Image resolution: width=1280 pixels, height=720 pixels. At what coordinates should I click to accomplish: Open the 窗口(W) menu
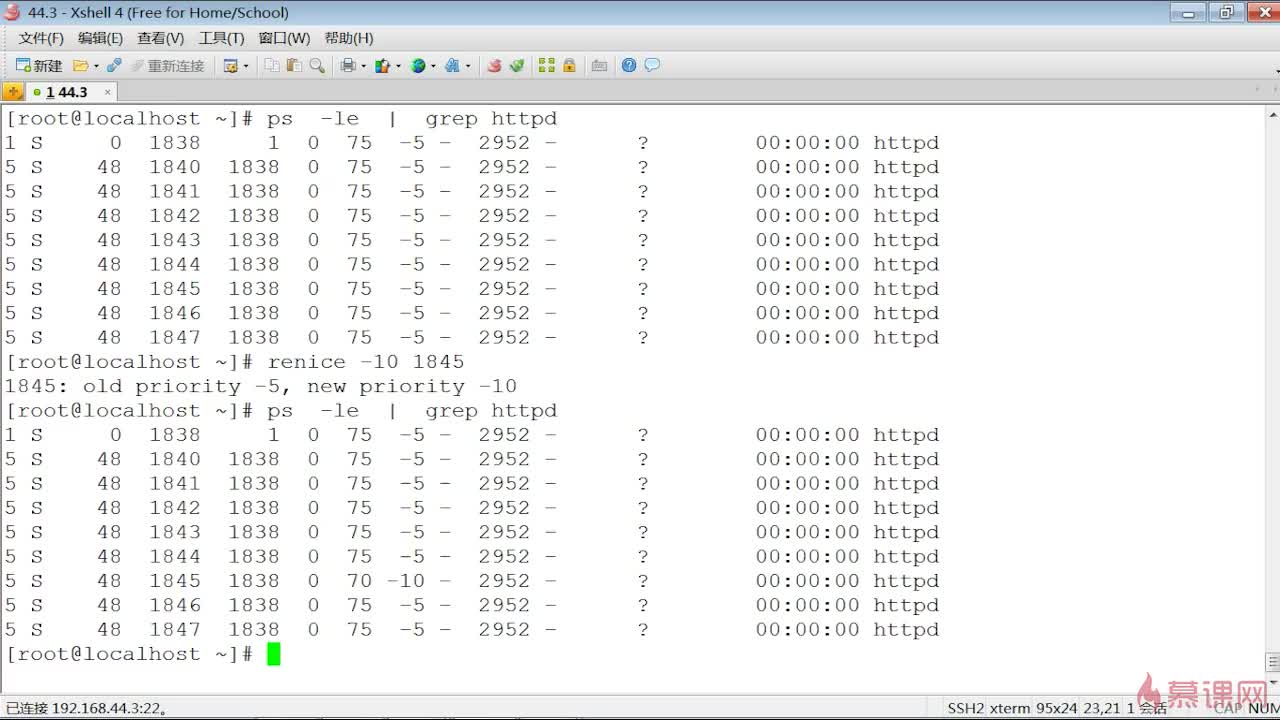(x=284, y=38)
